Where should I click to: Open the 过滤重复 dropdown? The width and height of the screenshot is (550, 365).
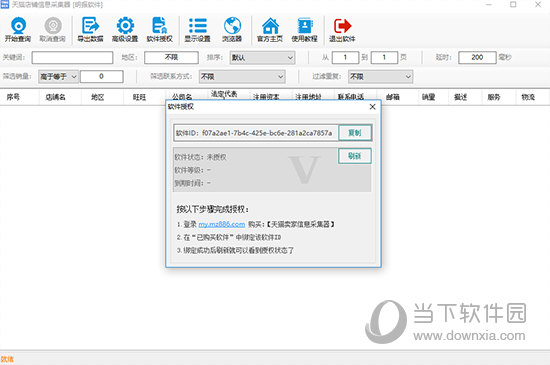pyautogui.click(x=381, y=76)
